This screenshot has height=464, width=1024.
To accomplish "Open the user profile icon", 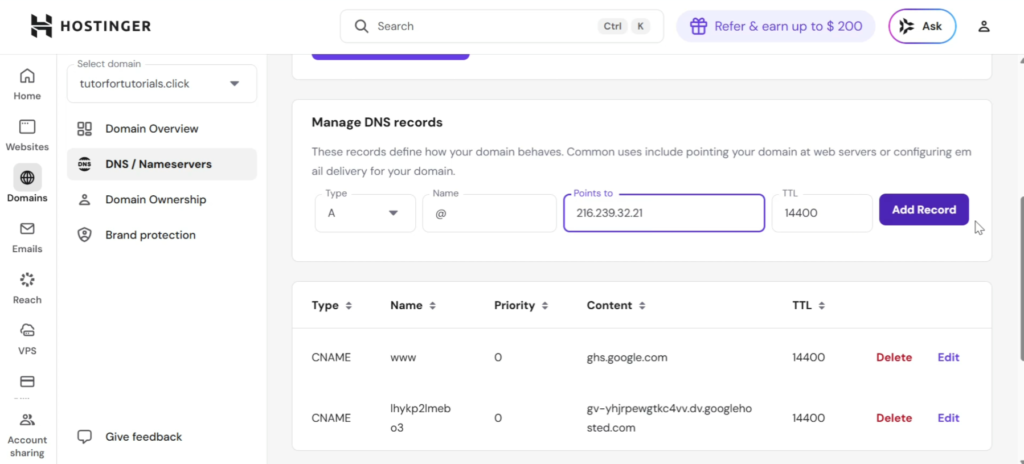I will point(984,26).
